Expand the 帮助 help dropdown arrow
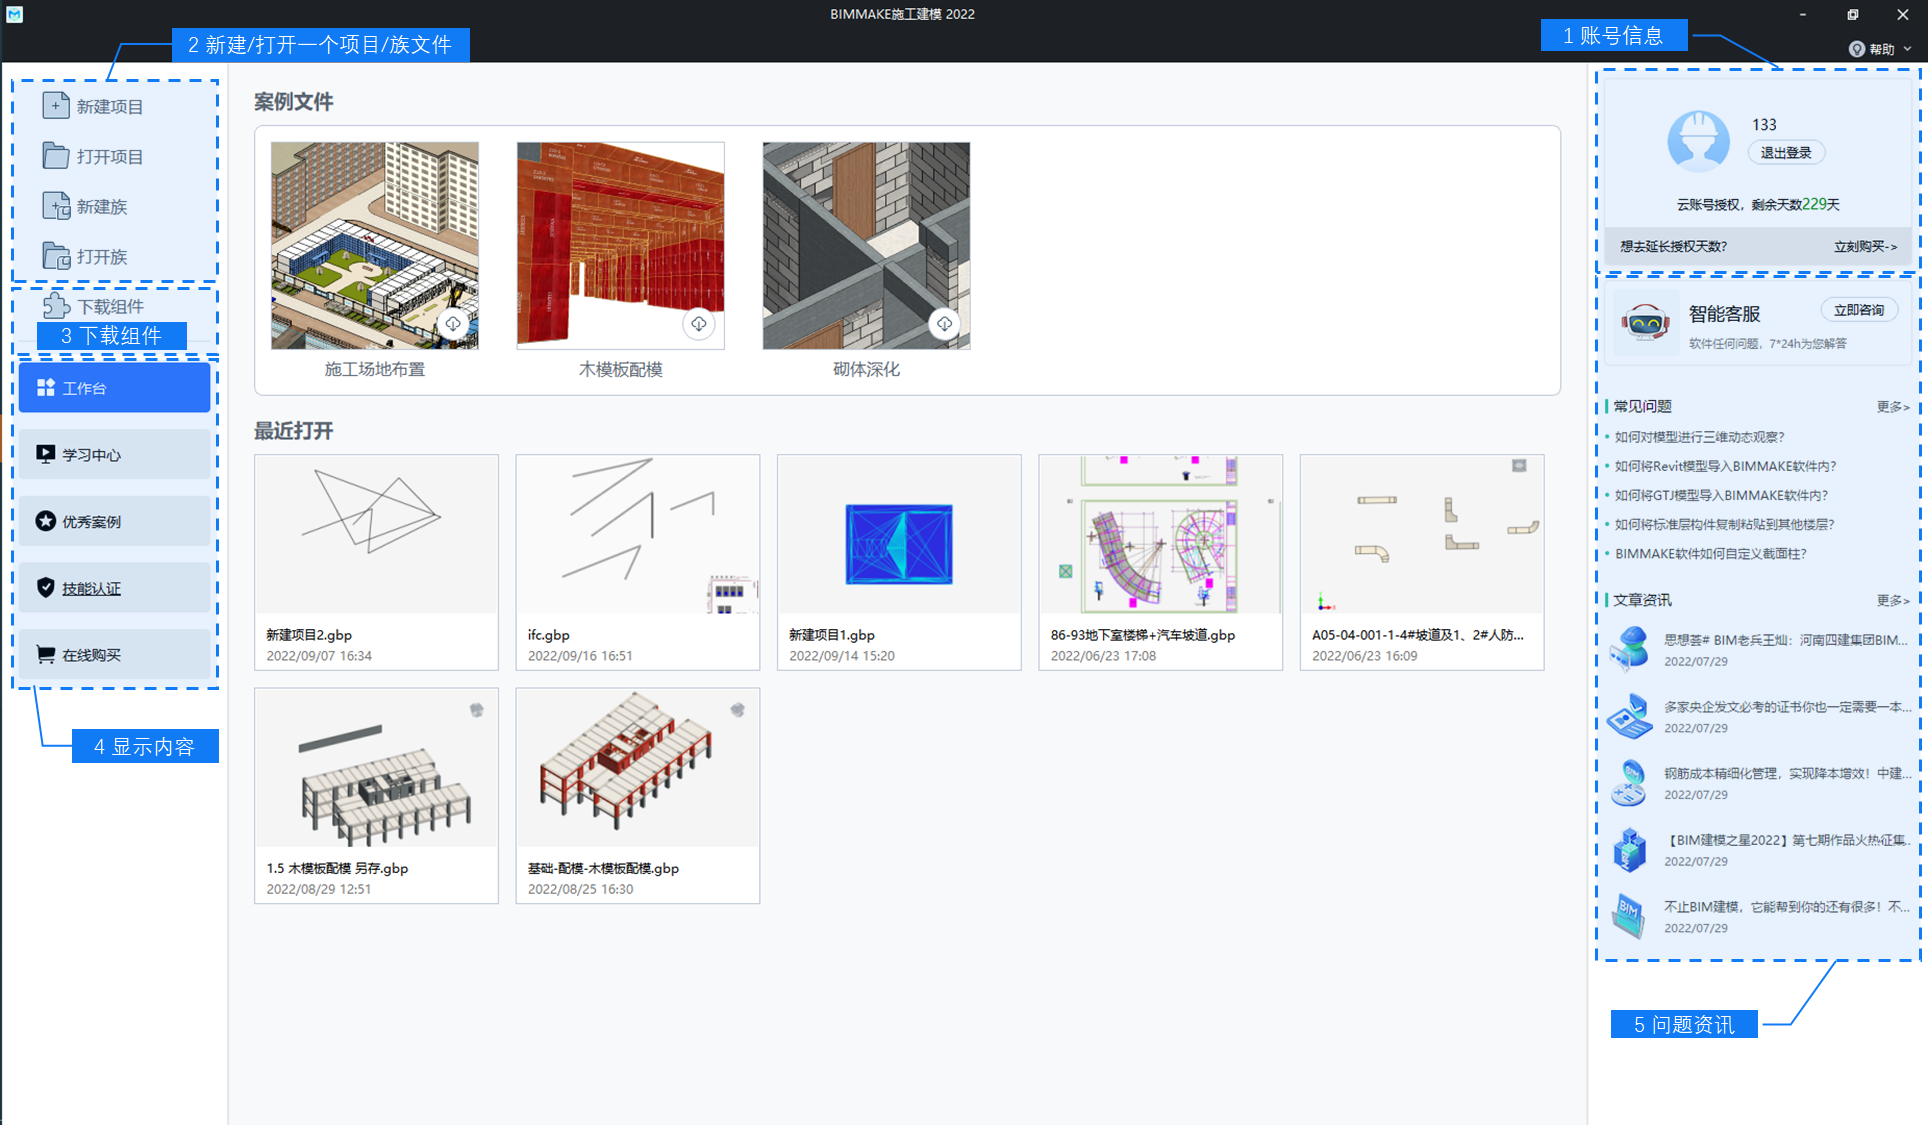This screenshot has height=1125, width=1928. tap(1907, 49)
